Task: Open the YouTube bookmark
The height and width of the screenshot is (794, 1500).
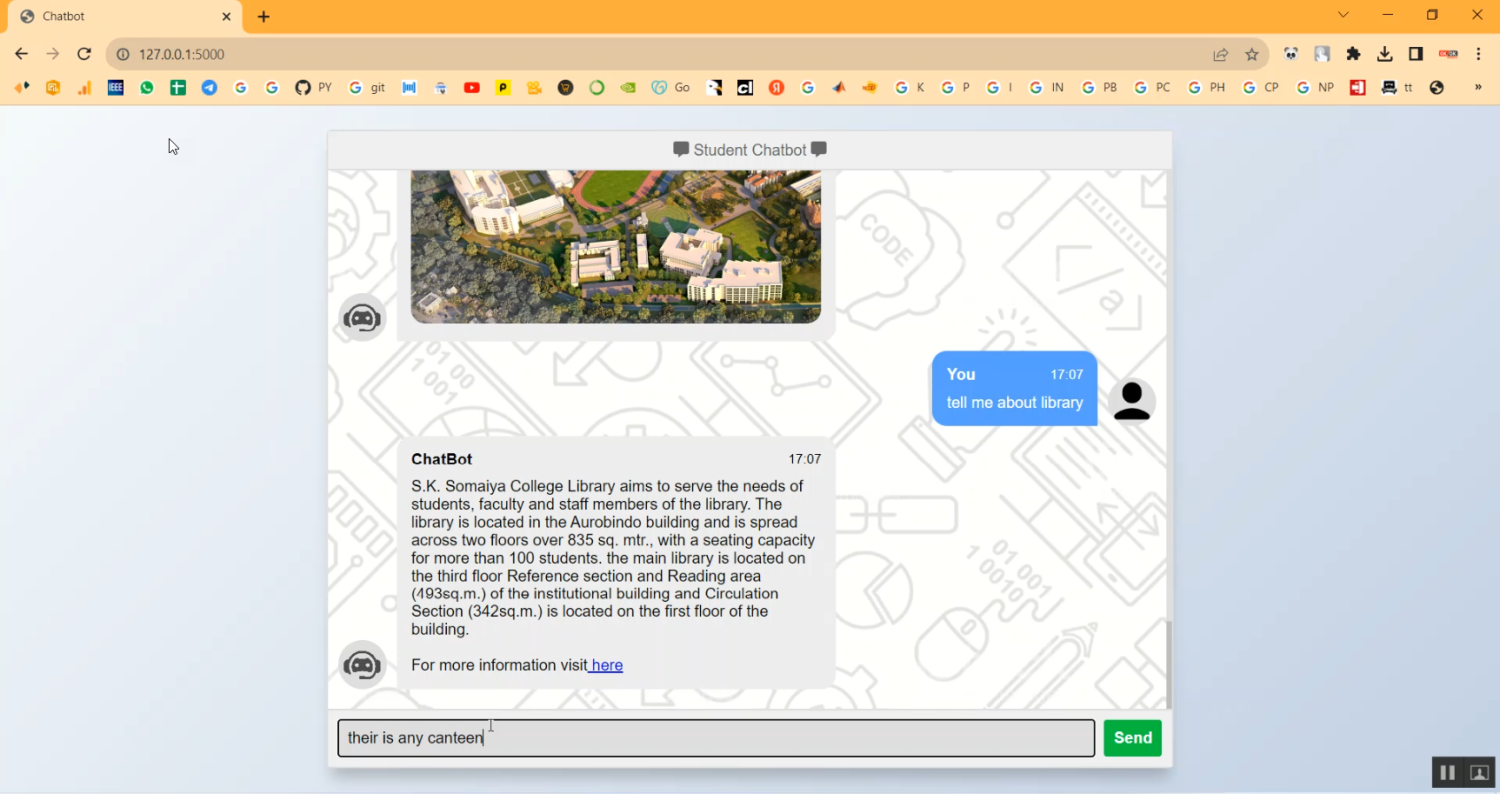Action: click(x=471, y=88)
